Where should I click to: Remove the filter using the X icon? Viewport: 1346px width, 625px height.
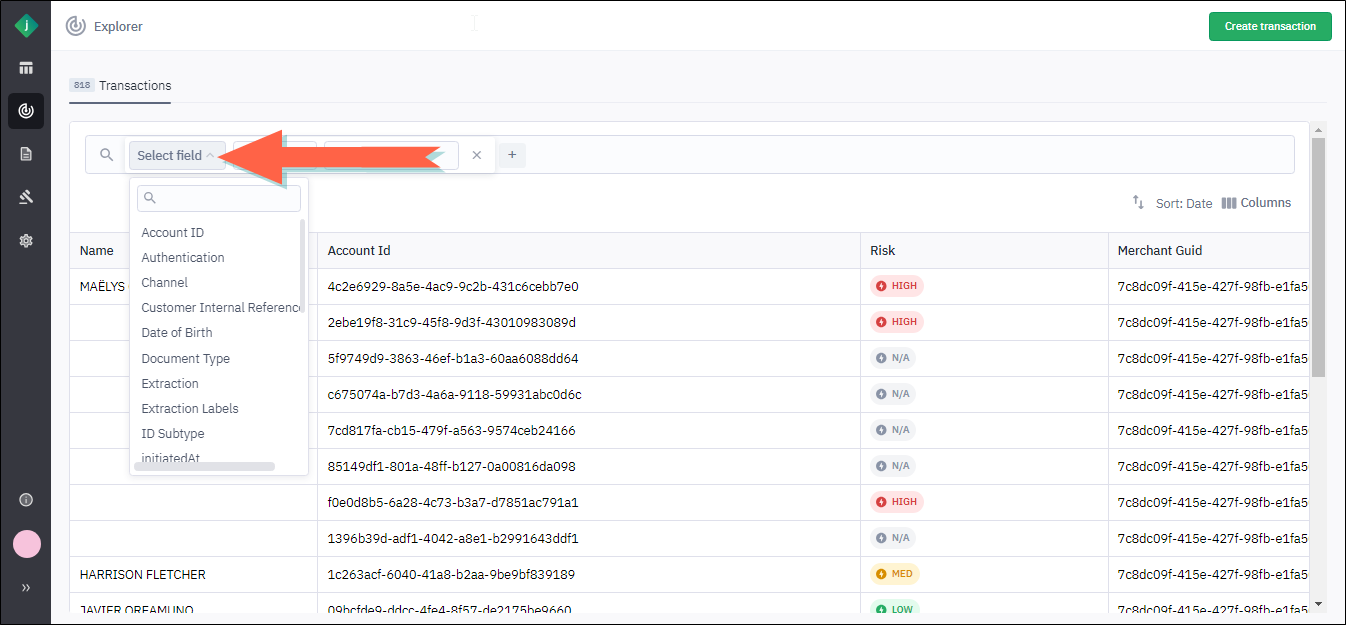point(477,155)
